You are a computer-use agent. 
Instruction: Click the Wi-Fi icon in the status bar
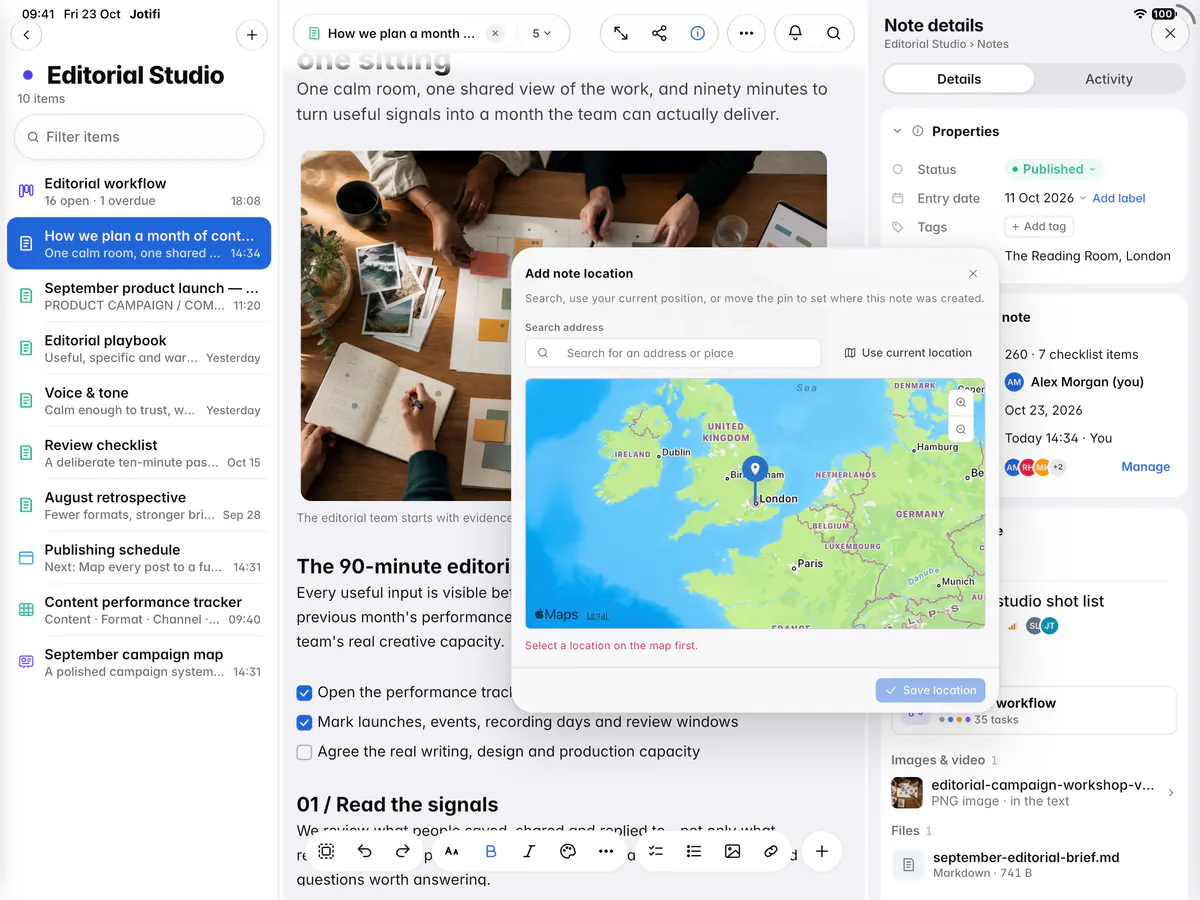1140,14
